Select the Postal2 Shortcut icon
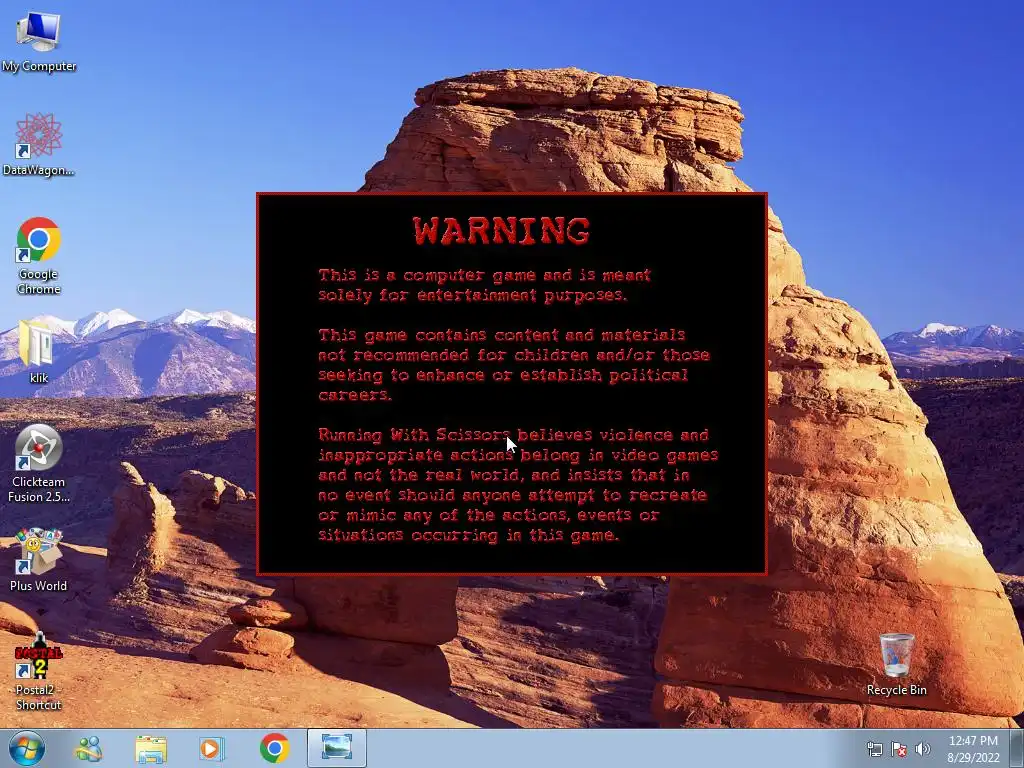This screenshot has width=1024, height=768. [39, 671]
